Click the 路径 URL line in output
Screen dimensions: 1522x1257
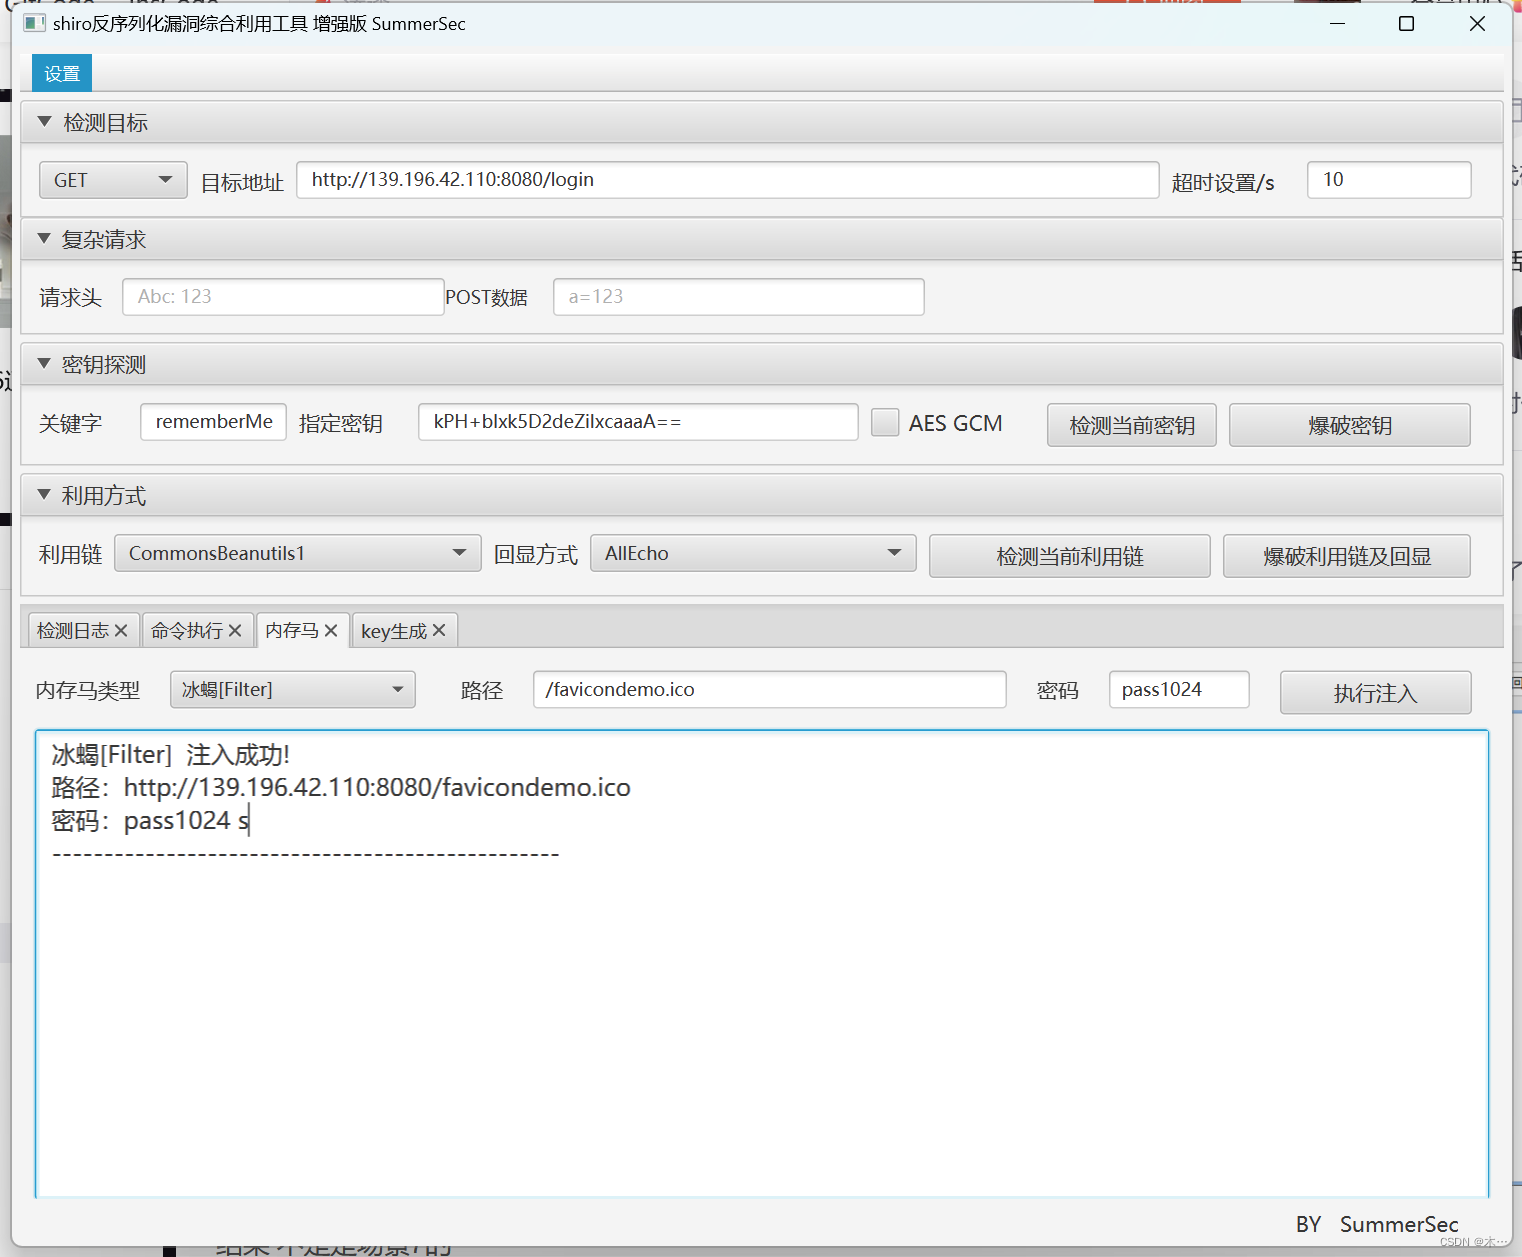(x=341, y=787)
